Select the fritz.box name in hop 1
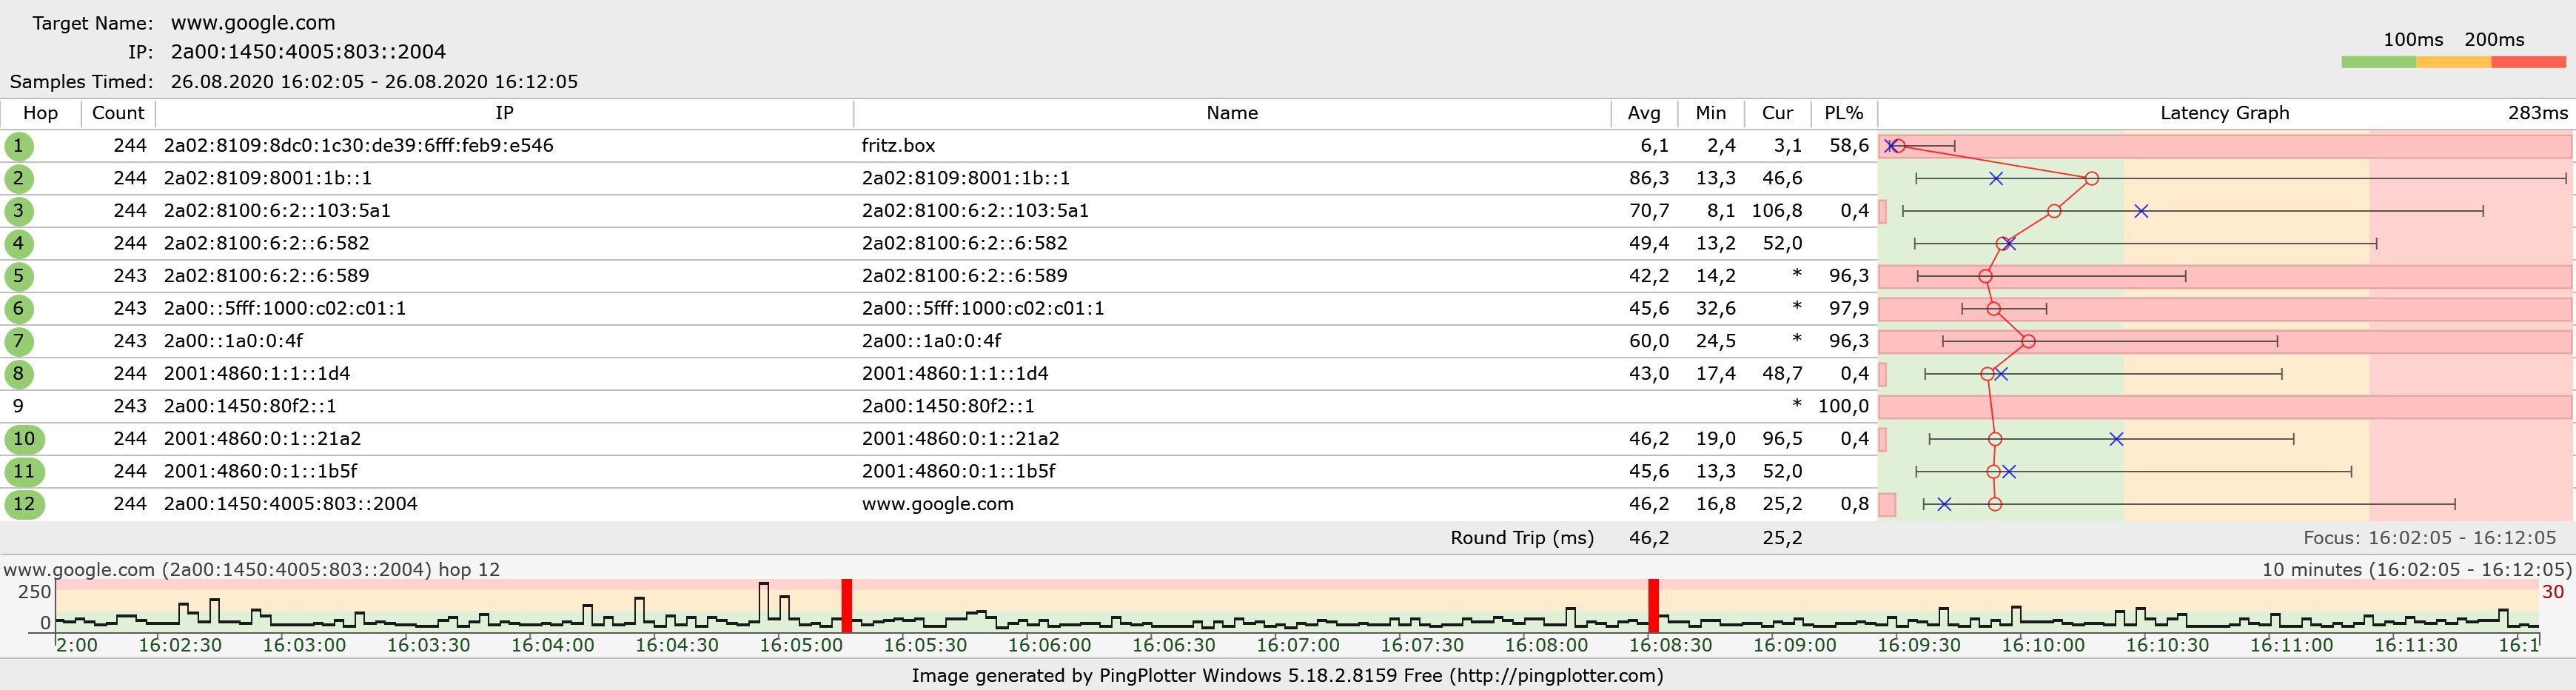 pyautogui.click(x=899, y=146)
